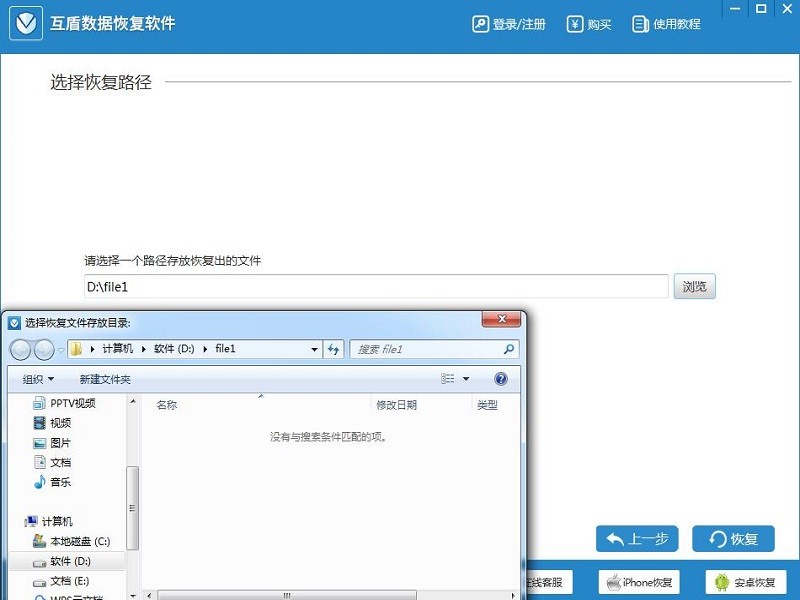Minimize the main application window

pyautogui.click(x=735, y=8)
